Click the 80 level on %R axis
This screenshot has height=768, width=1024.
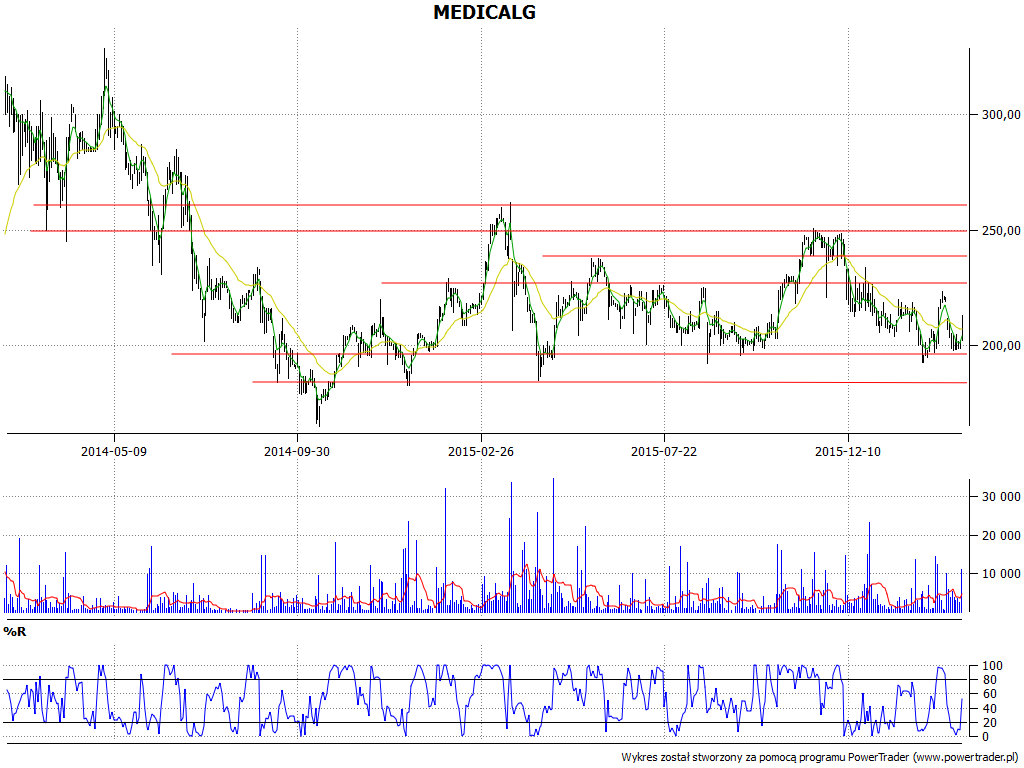click(989, 680)
